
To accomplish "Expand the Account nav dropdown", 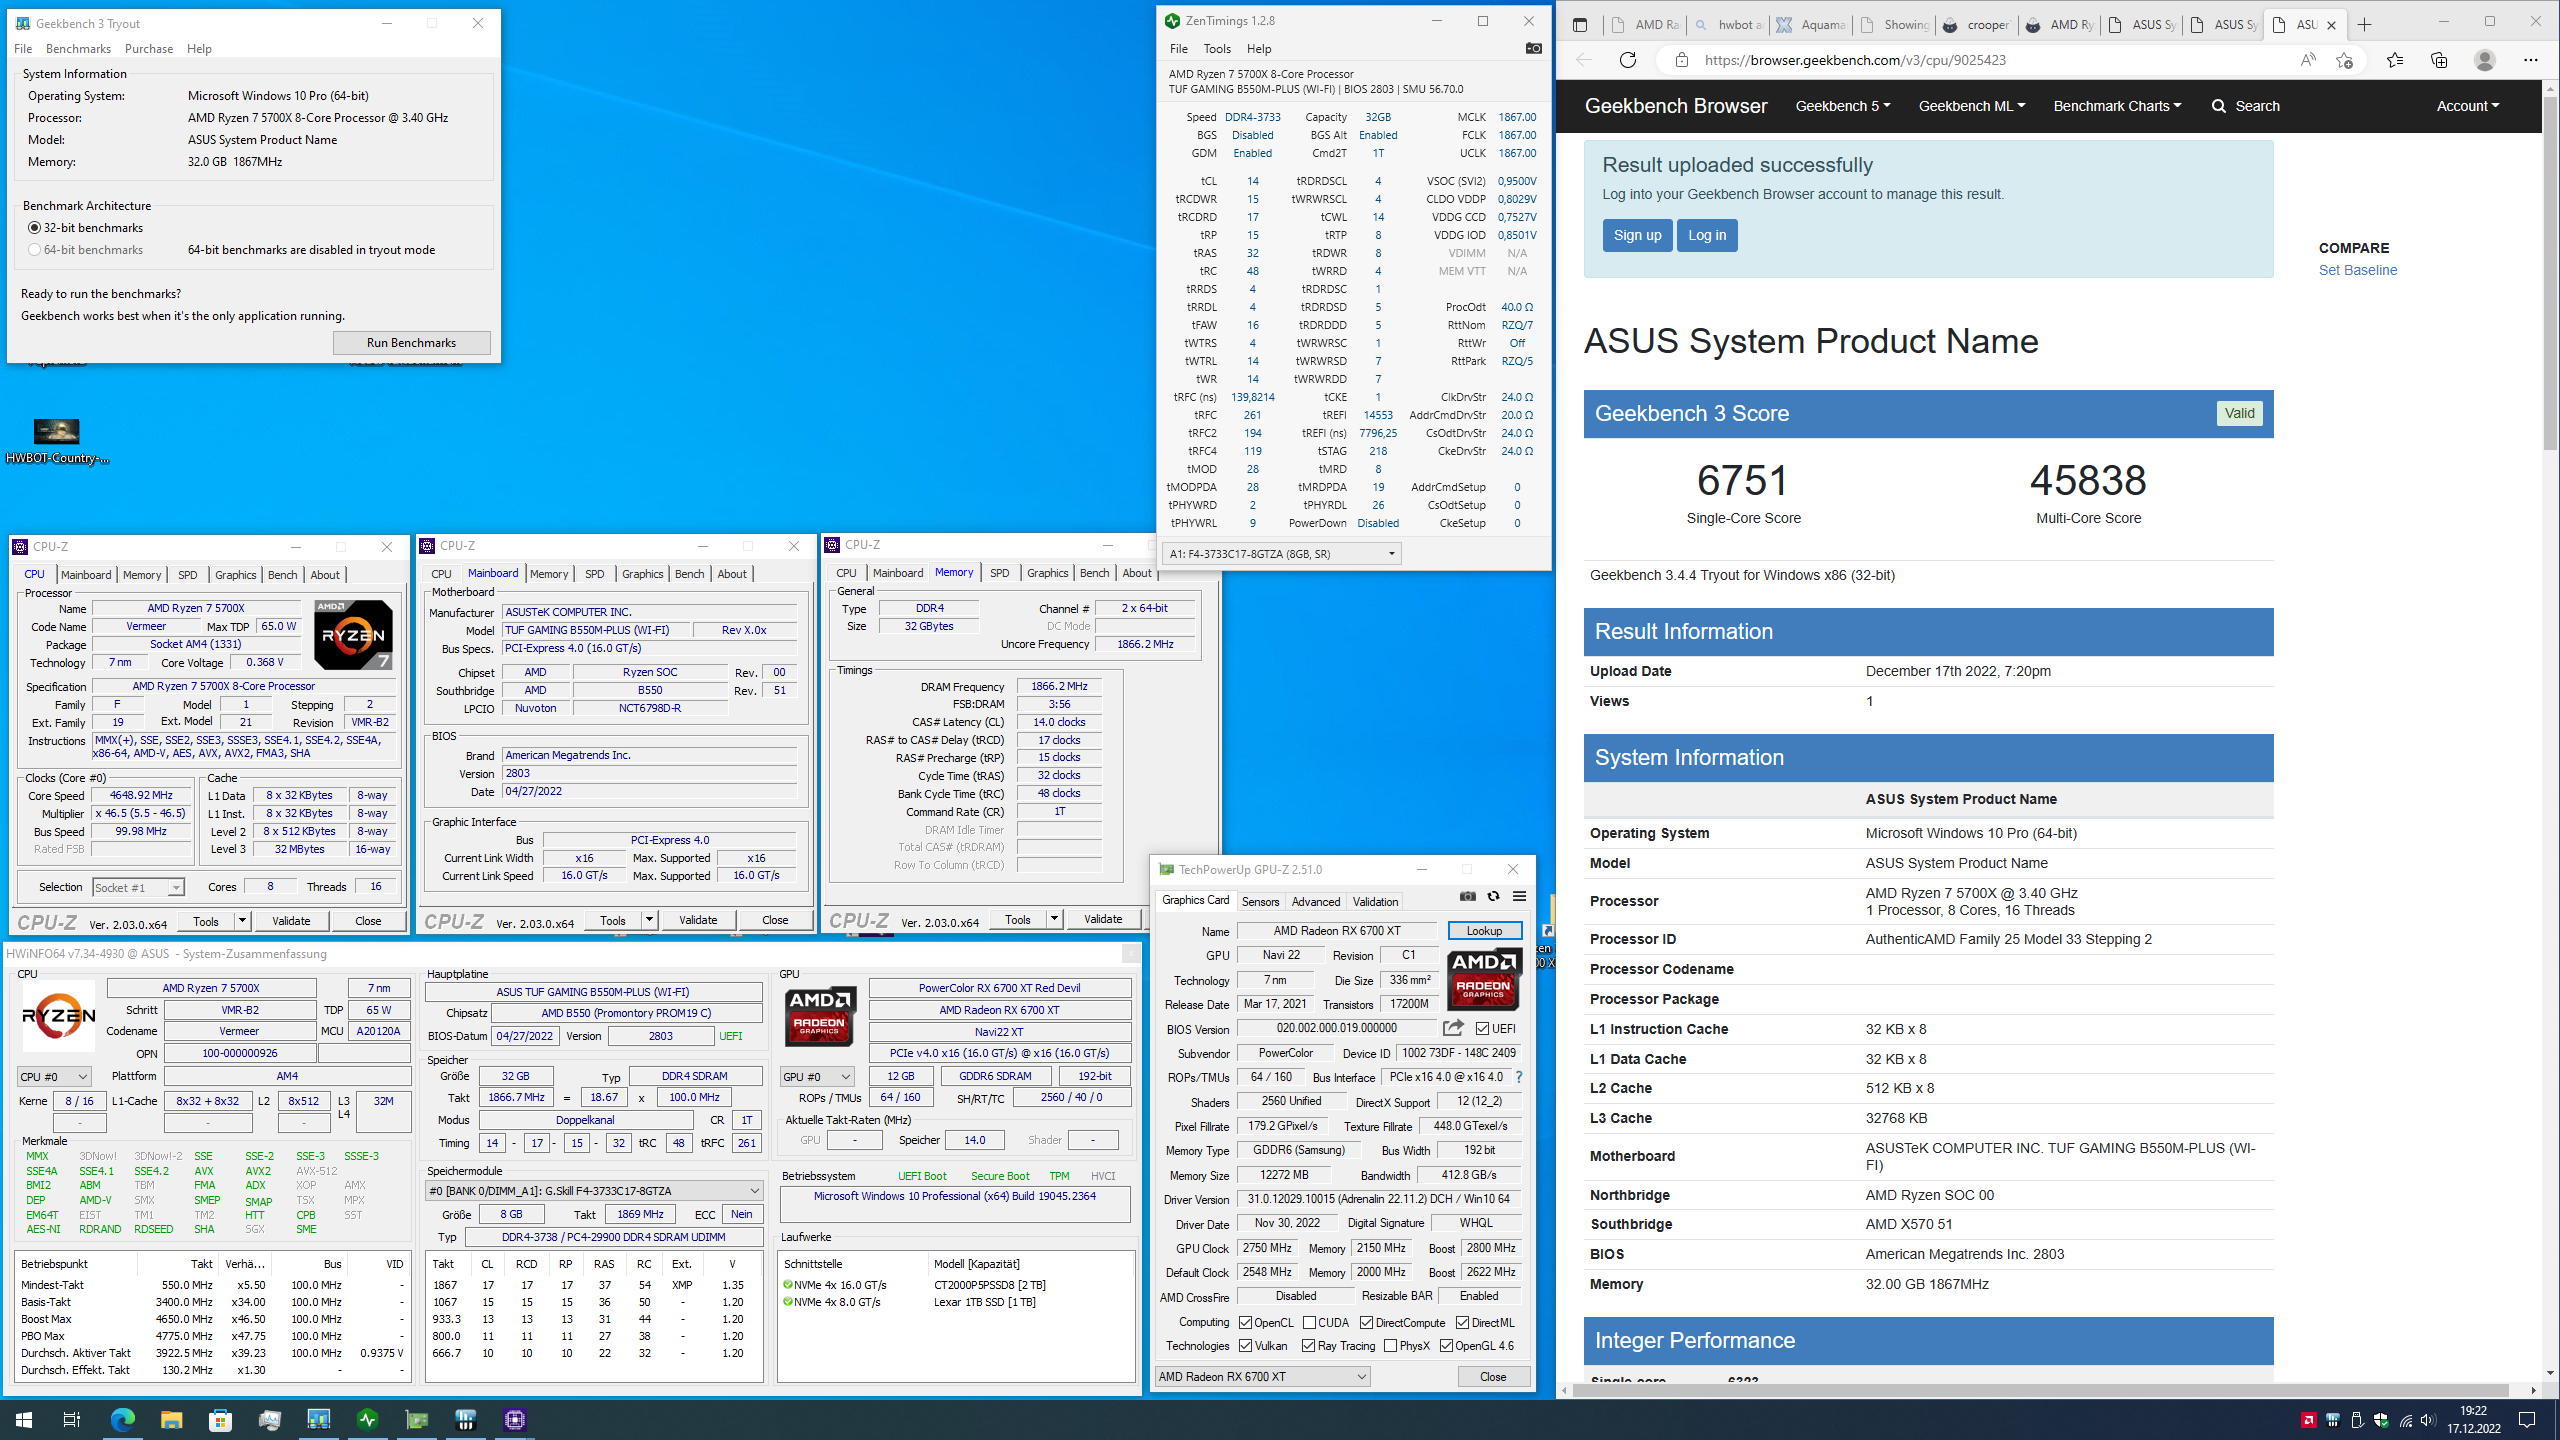I will tap(2467, 106).
